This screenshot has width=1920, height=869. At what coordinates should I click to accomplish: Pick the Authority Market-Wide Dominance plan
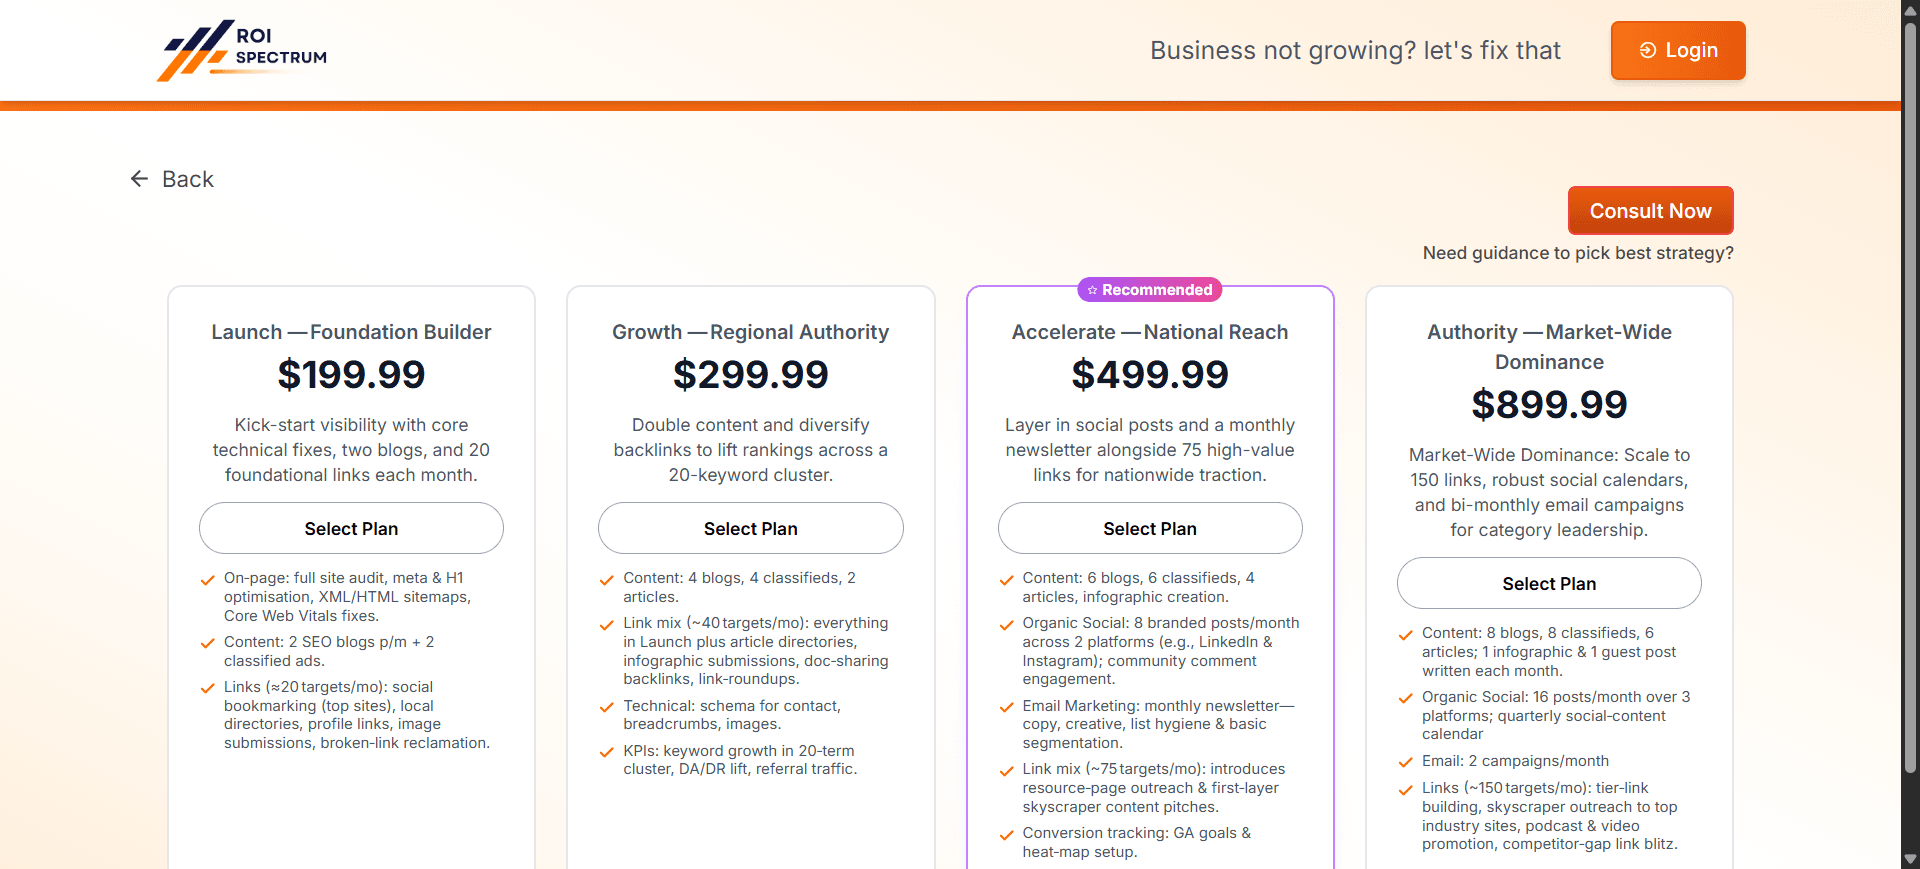click(1549, 583)
